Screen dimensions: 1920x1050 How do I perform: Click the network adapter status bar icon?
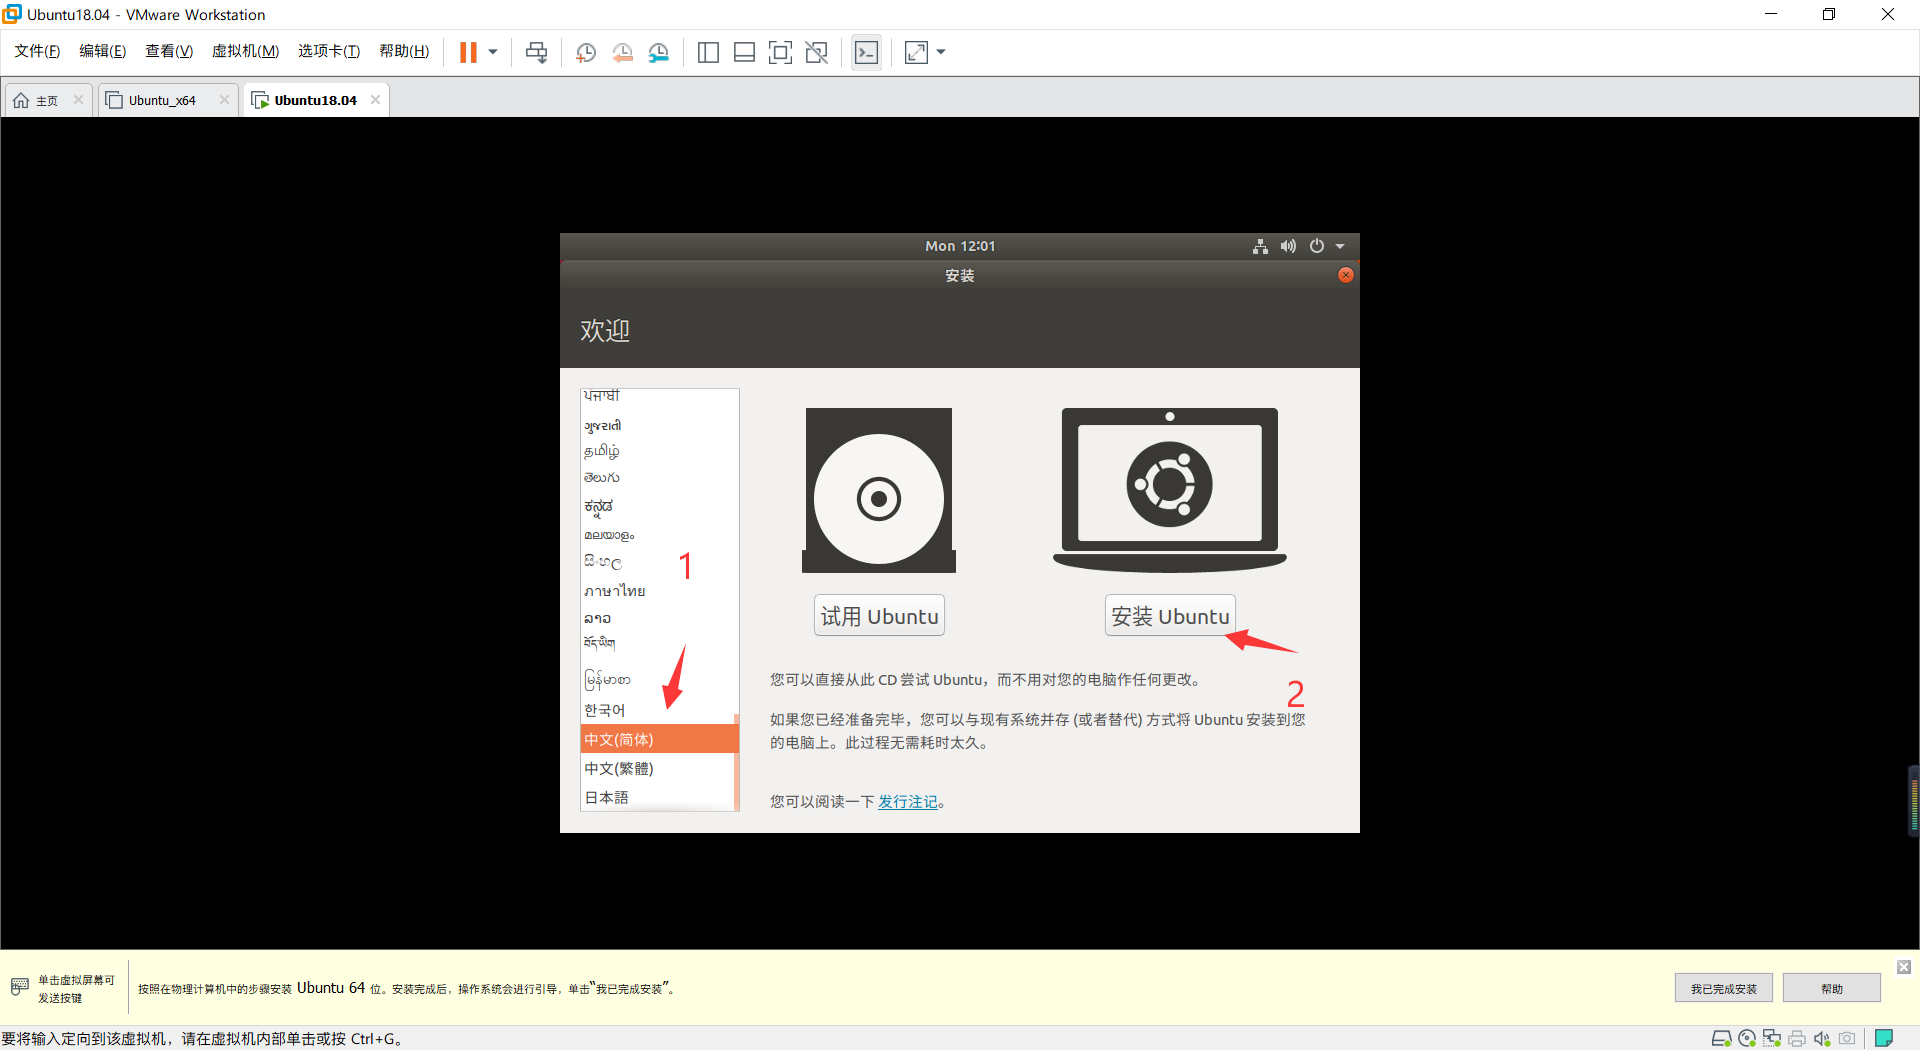click(x=1772, y=1038)
